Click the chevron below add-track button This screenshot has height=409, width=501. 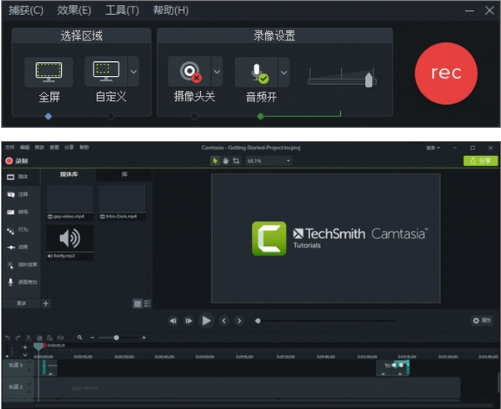tap(25, 355)
